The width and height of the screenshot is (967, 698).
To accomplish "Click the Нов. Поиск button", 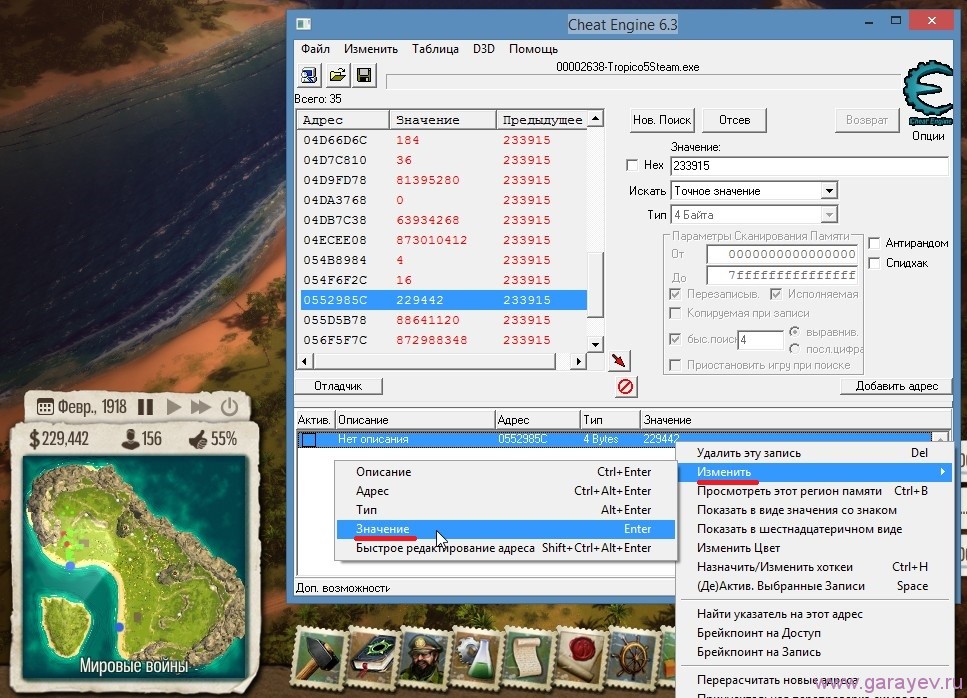I will [662, 120].
